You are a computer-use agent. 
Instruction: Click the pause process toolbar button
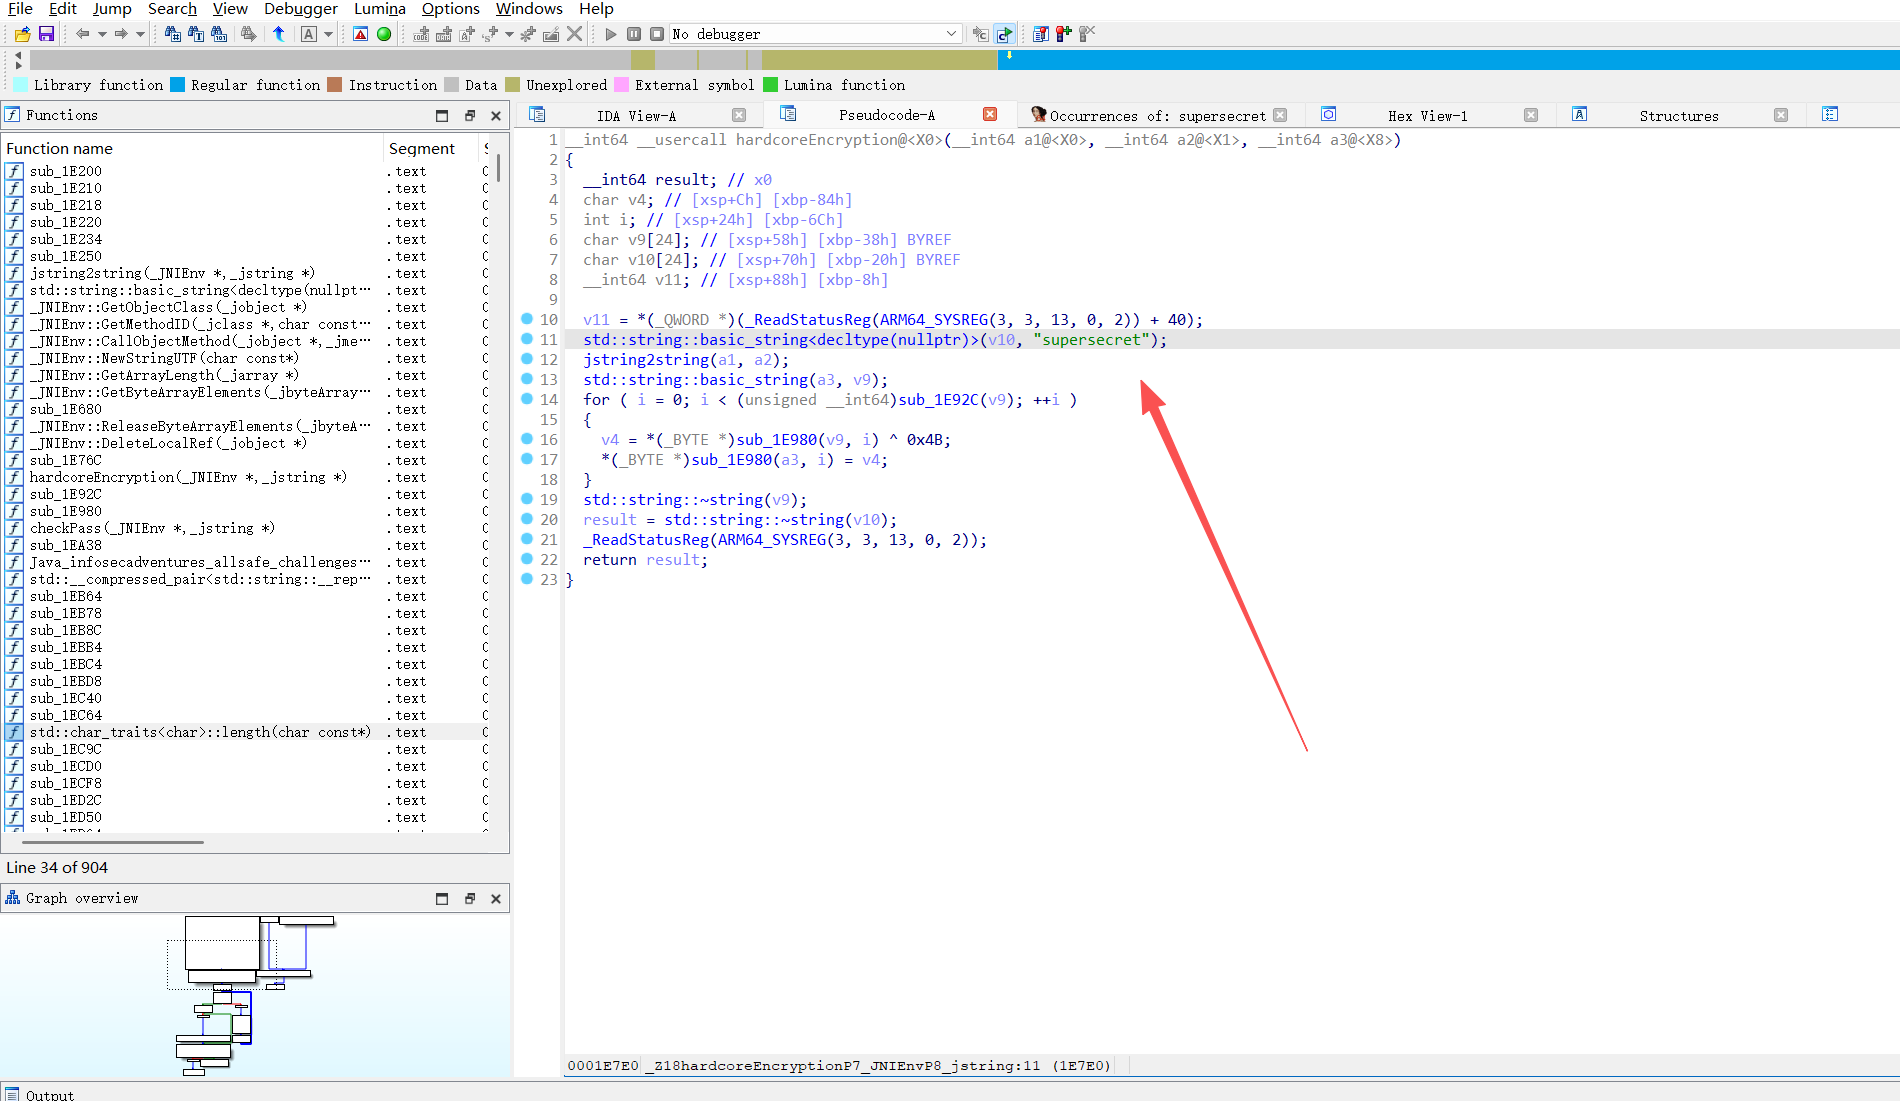634,34
